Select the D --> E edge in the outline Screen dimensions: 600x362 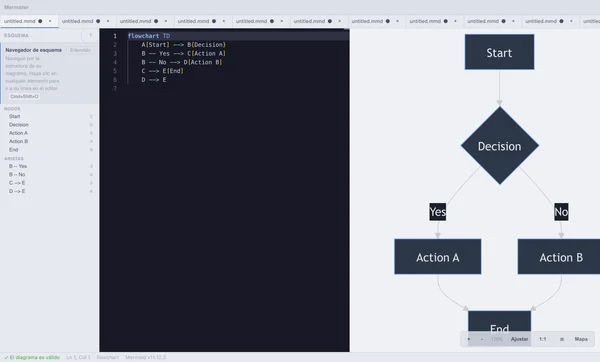click(x=49, y=191)
